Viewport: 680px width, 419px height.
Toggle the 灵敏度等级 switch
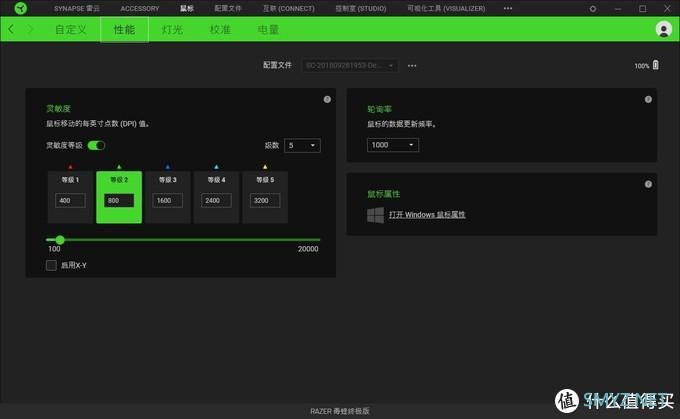[x=96, y=145]
